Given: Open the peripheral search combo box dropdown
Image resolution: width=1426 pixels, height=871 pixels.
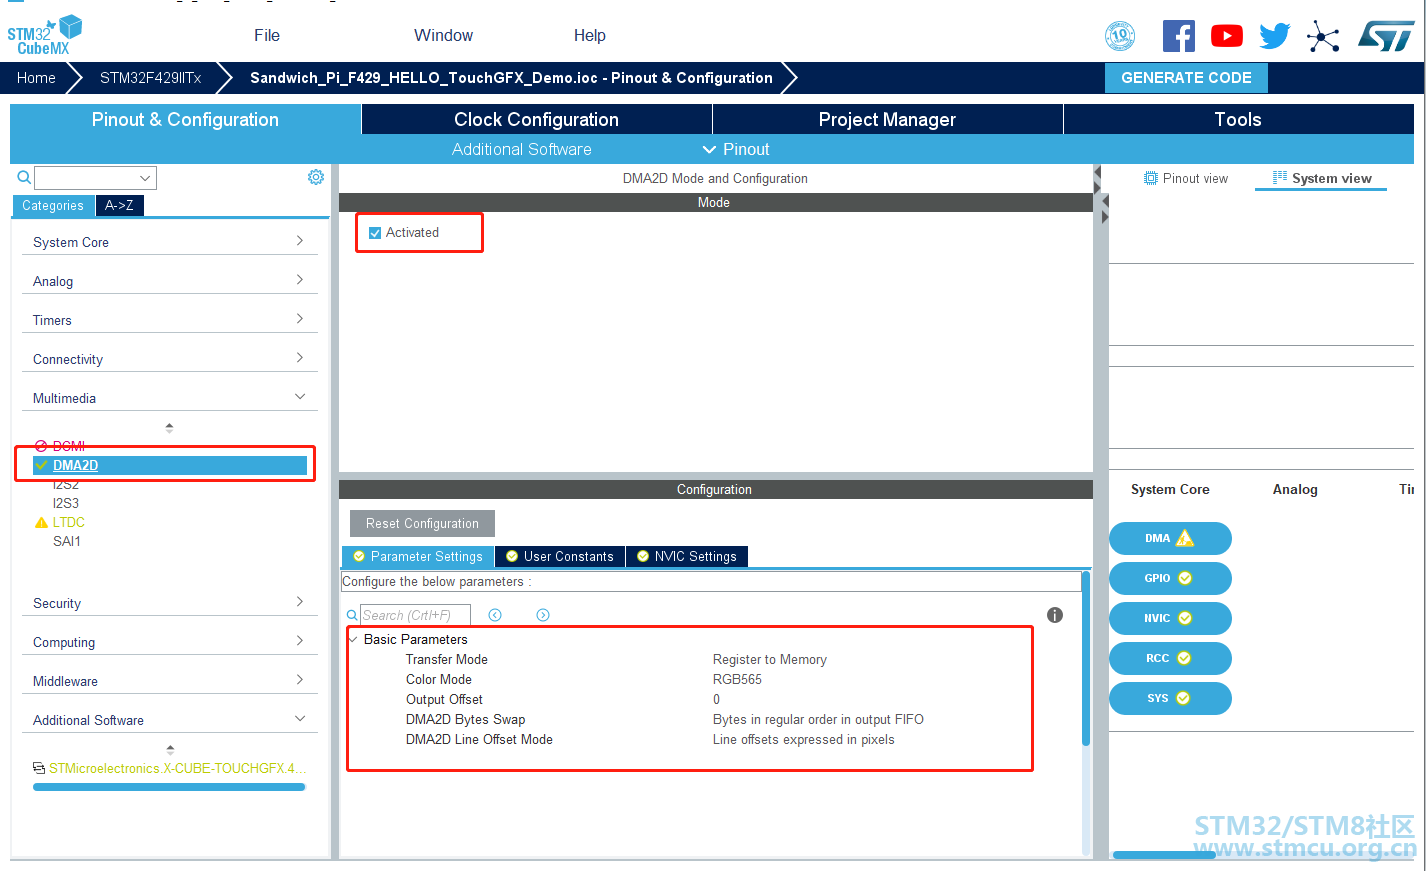Looking at the screenshot, I should [145, 178].
